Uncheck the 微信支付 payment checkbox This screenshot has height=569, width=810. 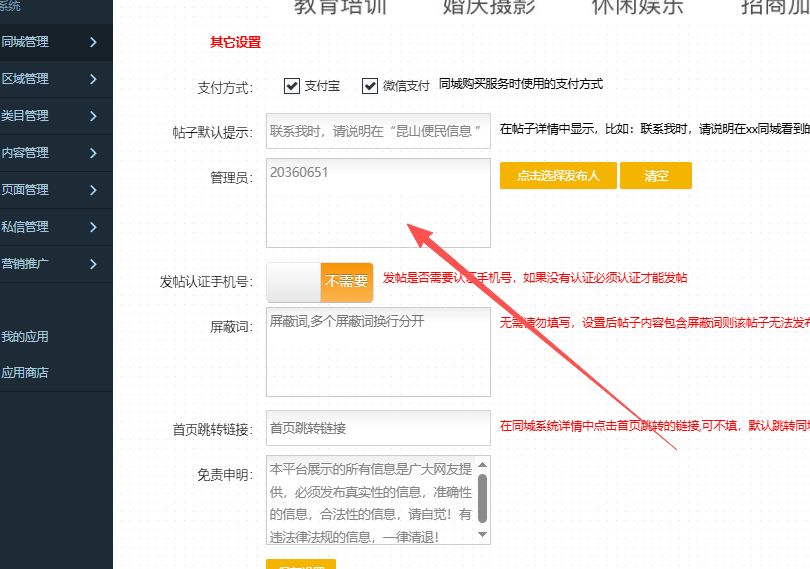click(370, 86)
